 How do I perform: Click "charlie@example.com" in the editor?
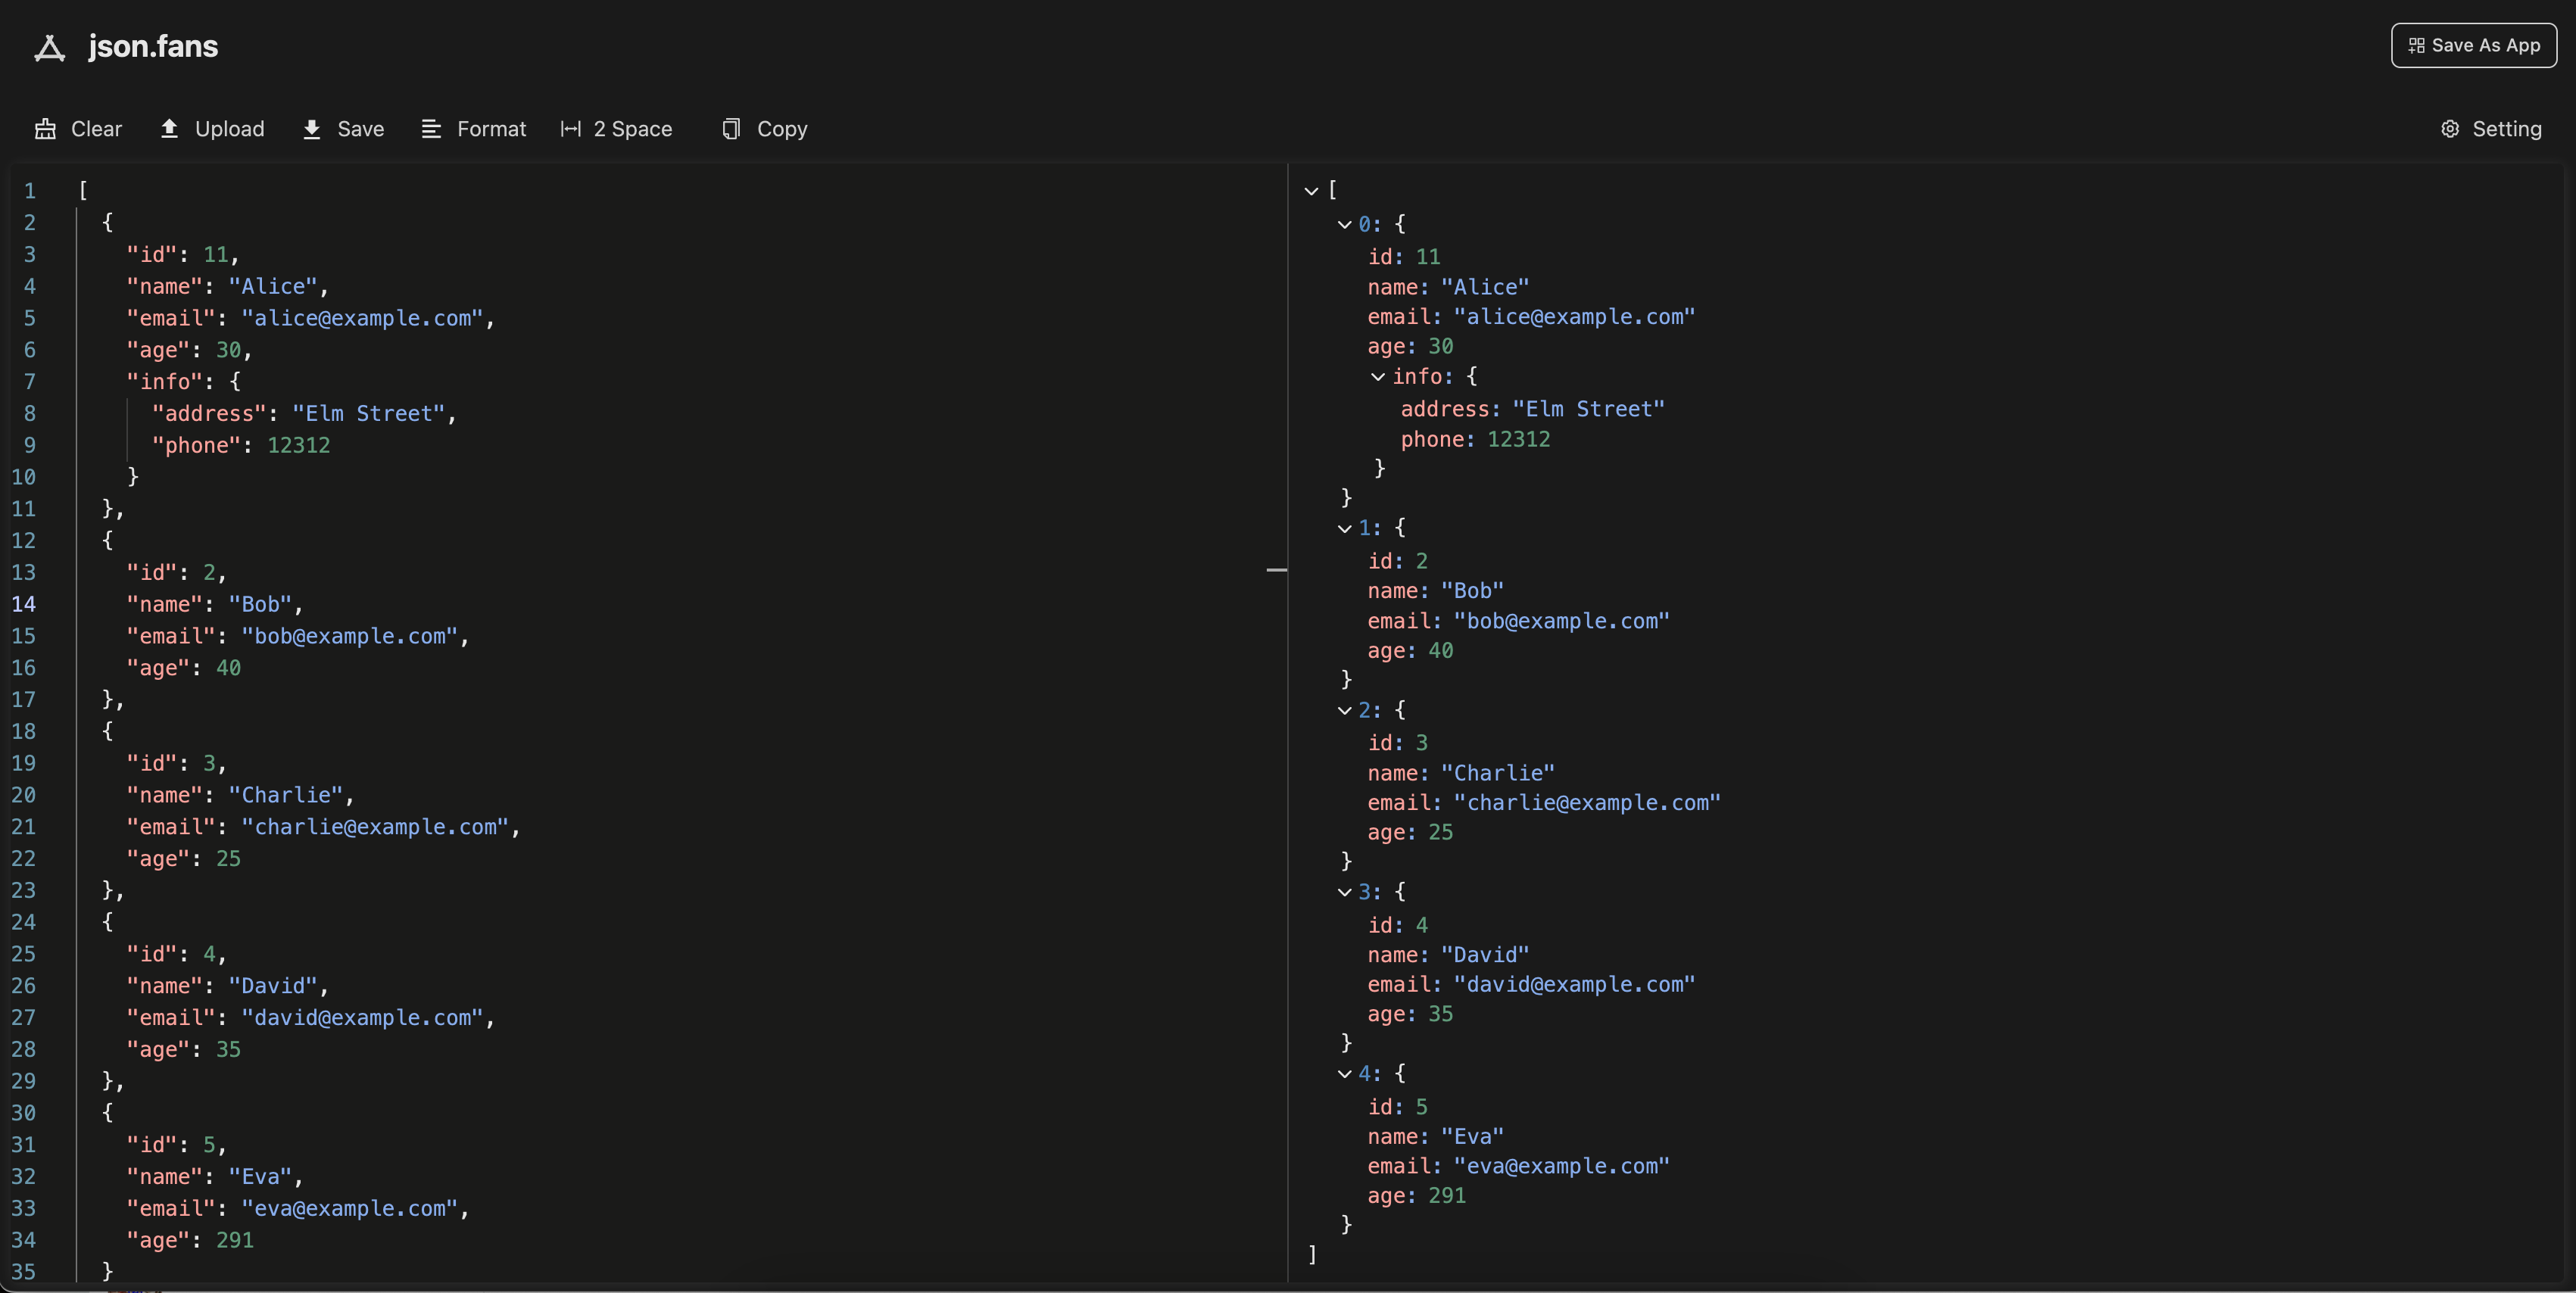[x=375, y=827]
